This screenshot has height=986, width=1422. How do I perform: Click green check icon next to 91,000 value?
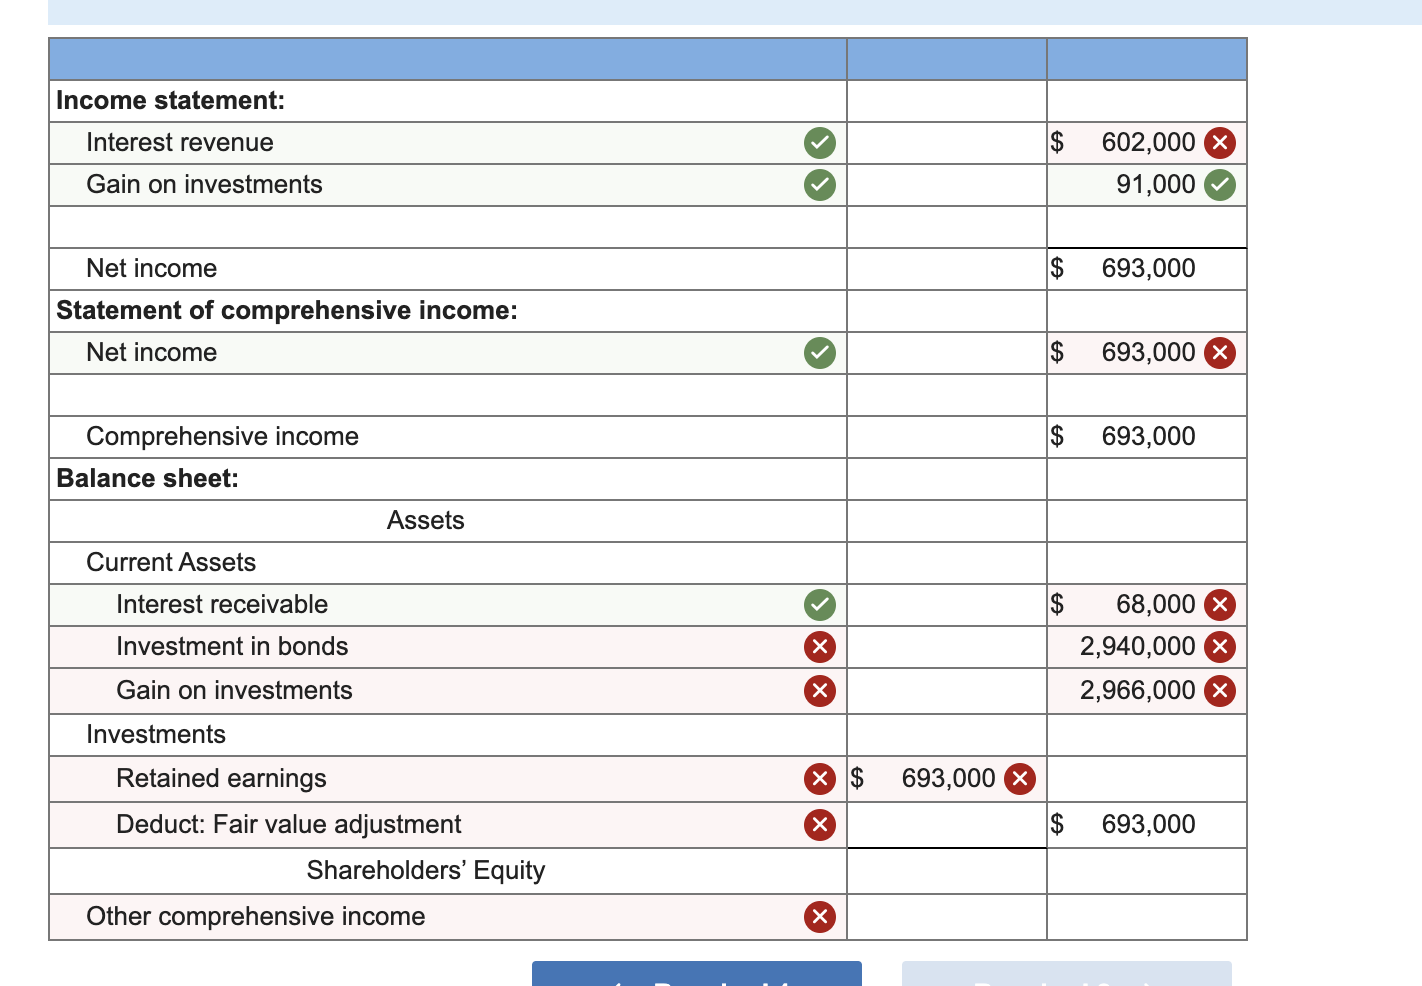click(1220, 185)
